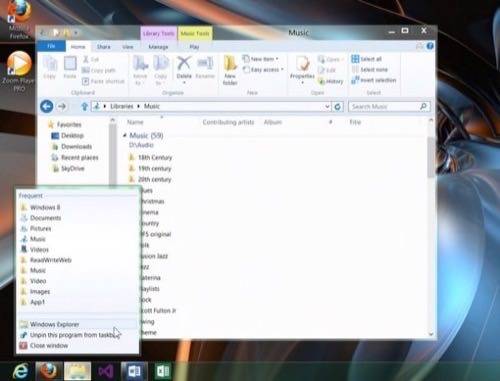Screen dimensions: 500x381
Task: Click the Refresh button next to the address bar
Action: [x=338, y=106]
